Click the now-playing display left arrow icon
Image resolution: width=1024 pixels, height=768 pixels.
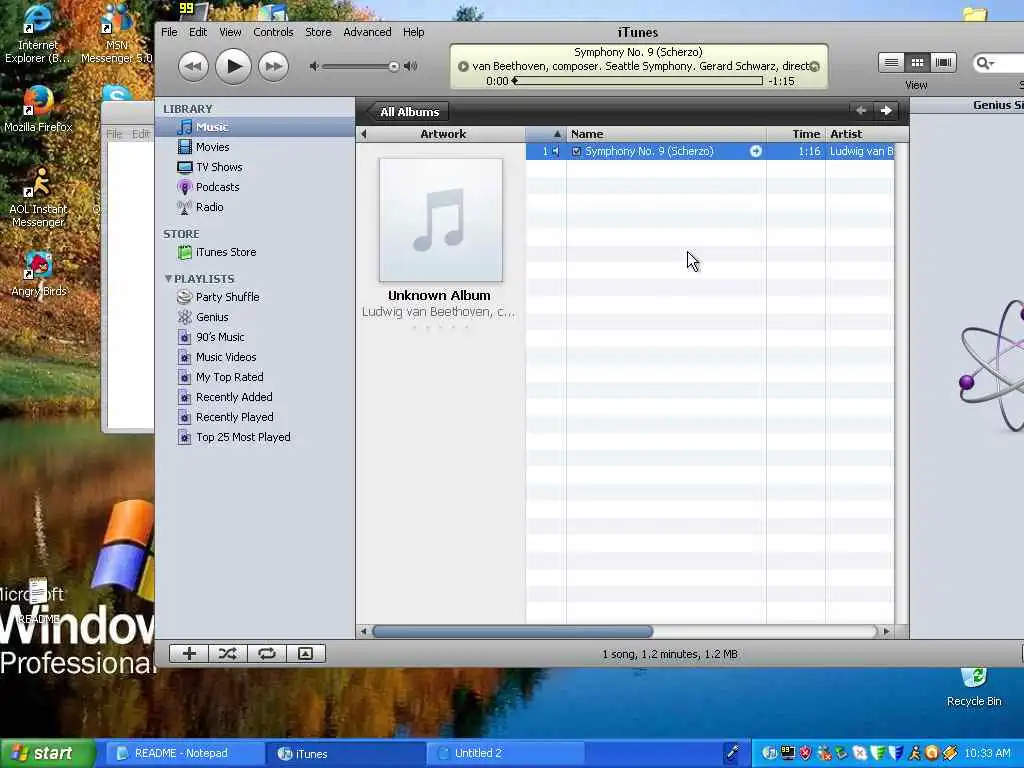(463, 66)
